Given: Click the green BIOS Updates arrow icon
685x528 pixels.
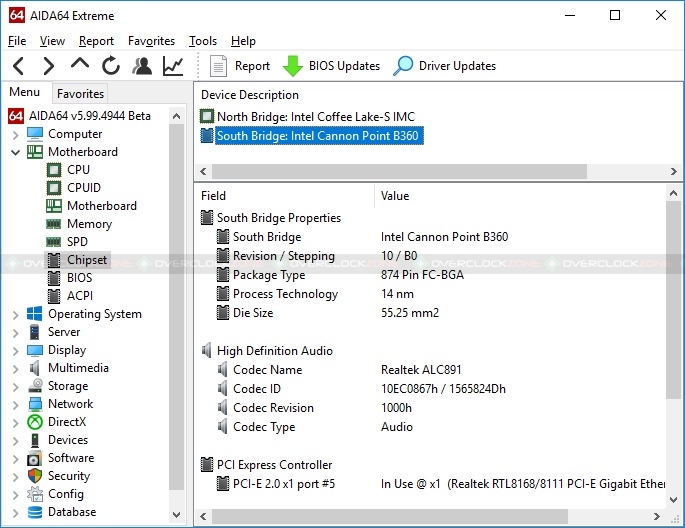Looking at the screenshot, I should pyautogui.click(x=293, y=66).
